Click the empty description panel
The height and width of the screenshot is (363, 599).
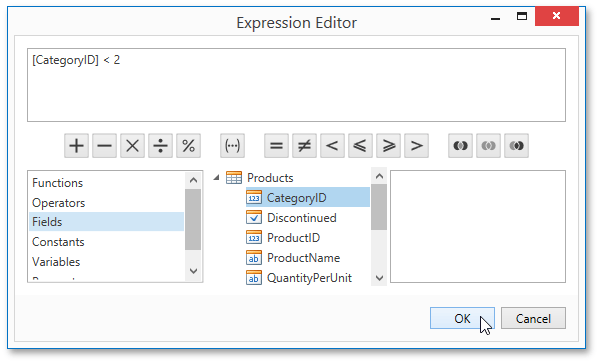(x=478, y=226)
